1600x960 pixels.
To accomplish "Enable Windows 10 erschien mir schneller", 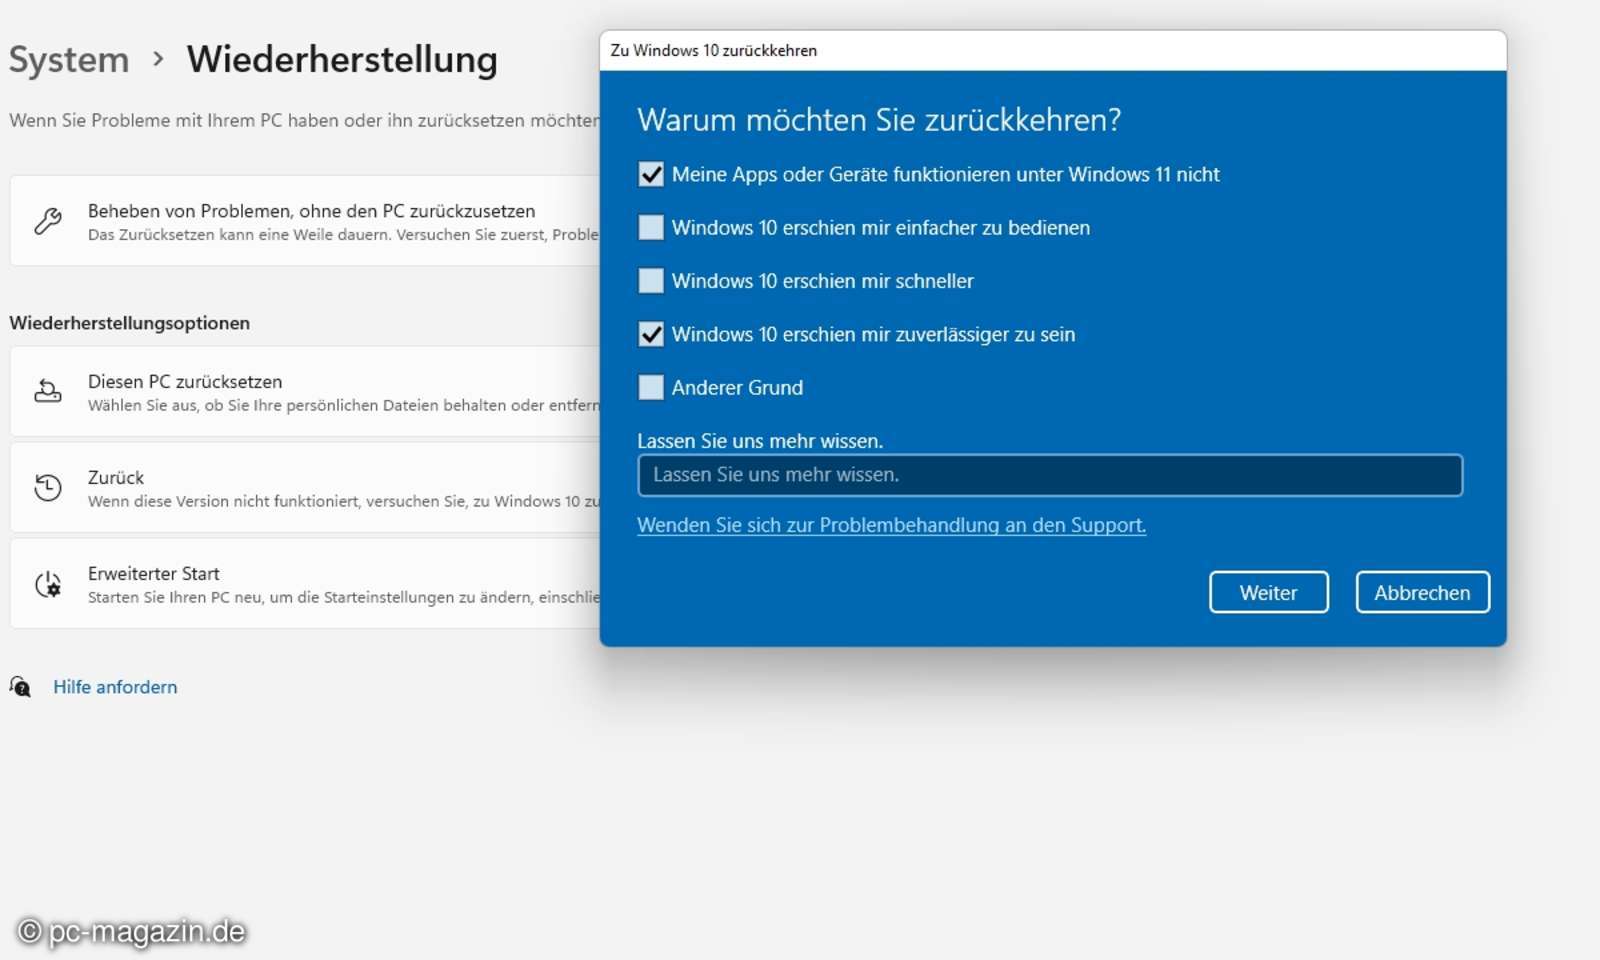I will coord(651,281).
